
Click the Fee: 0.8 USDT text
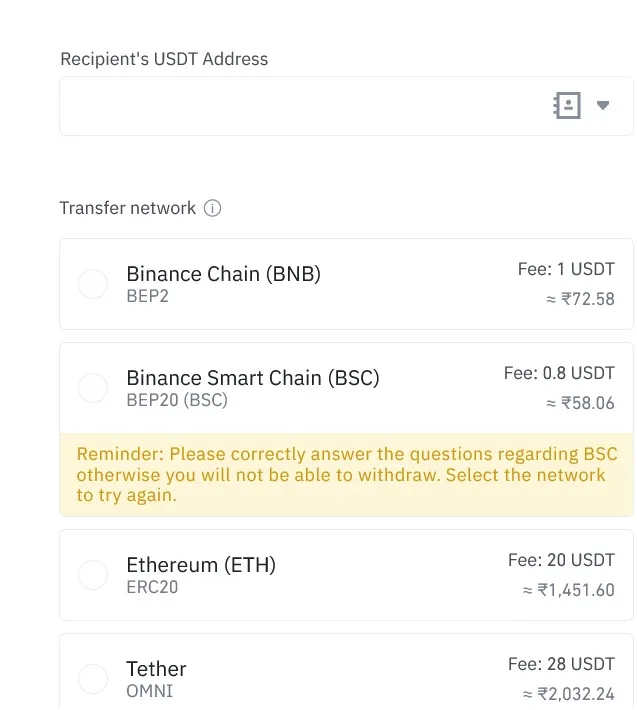point(559,374)
